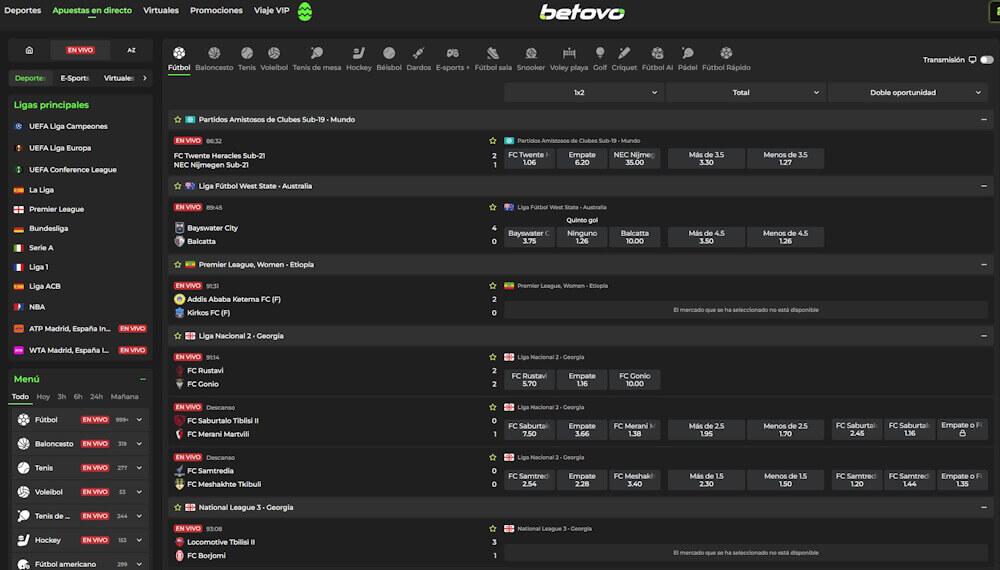Viewport: 1000px width, 570px height.
Task: Bet on FC Twente at 1.06
Action: (529, 158)
